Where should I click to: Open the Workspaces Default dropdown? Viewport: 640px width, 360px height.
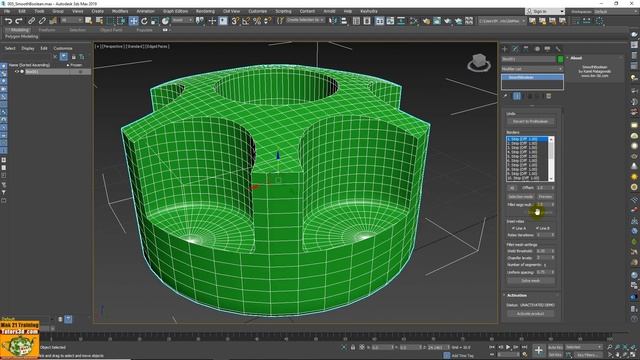click(615, 11)
